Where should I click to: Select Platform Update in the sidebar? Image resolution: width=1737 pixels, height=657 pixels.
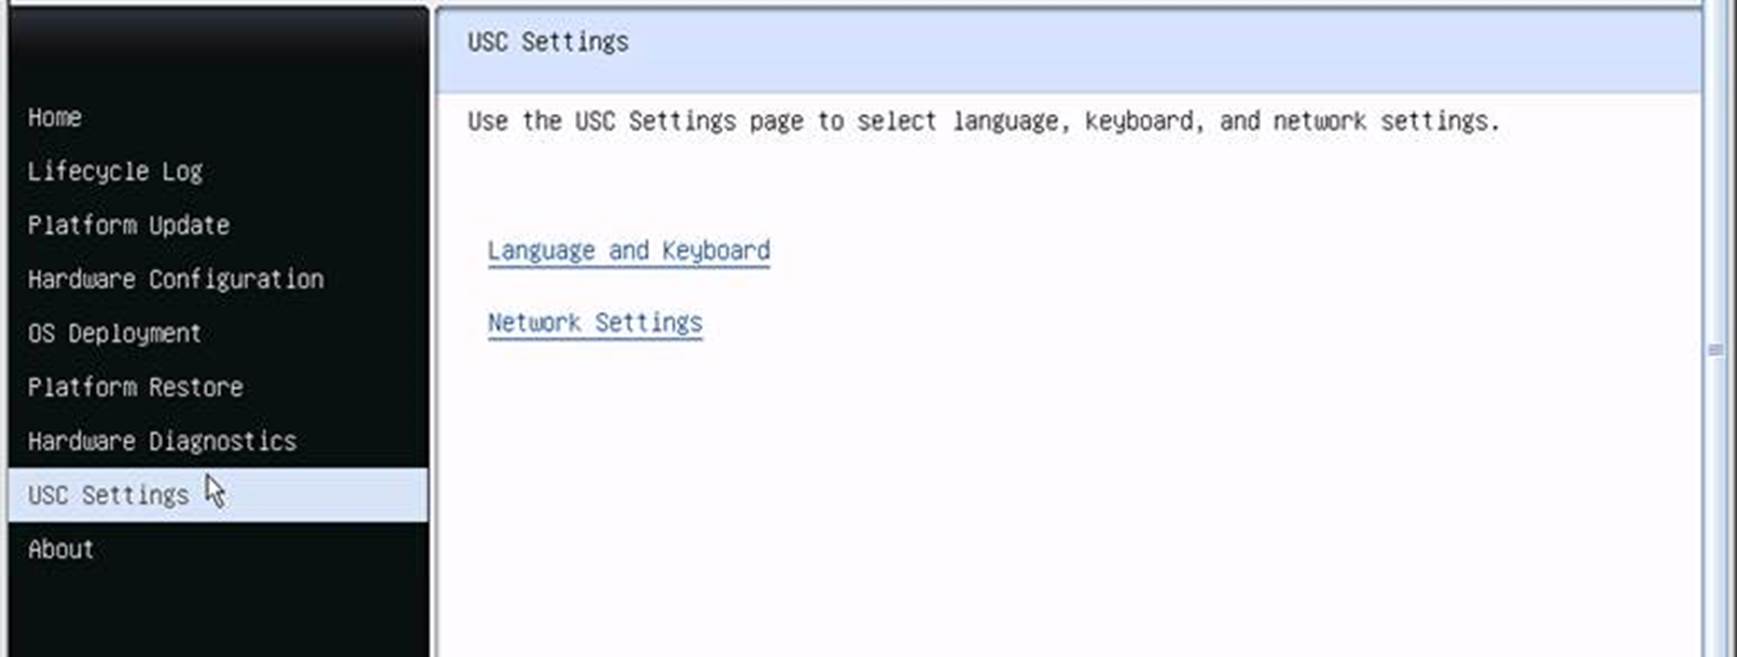(x=128, y=226)
